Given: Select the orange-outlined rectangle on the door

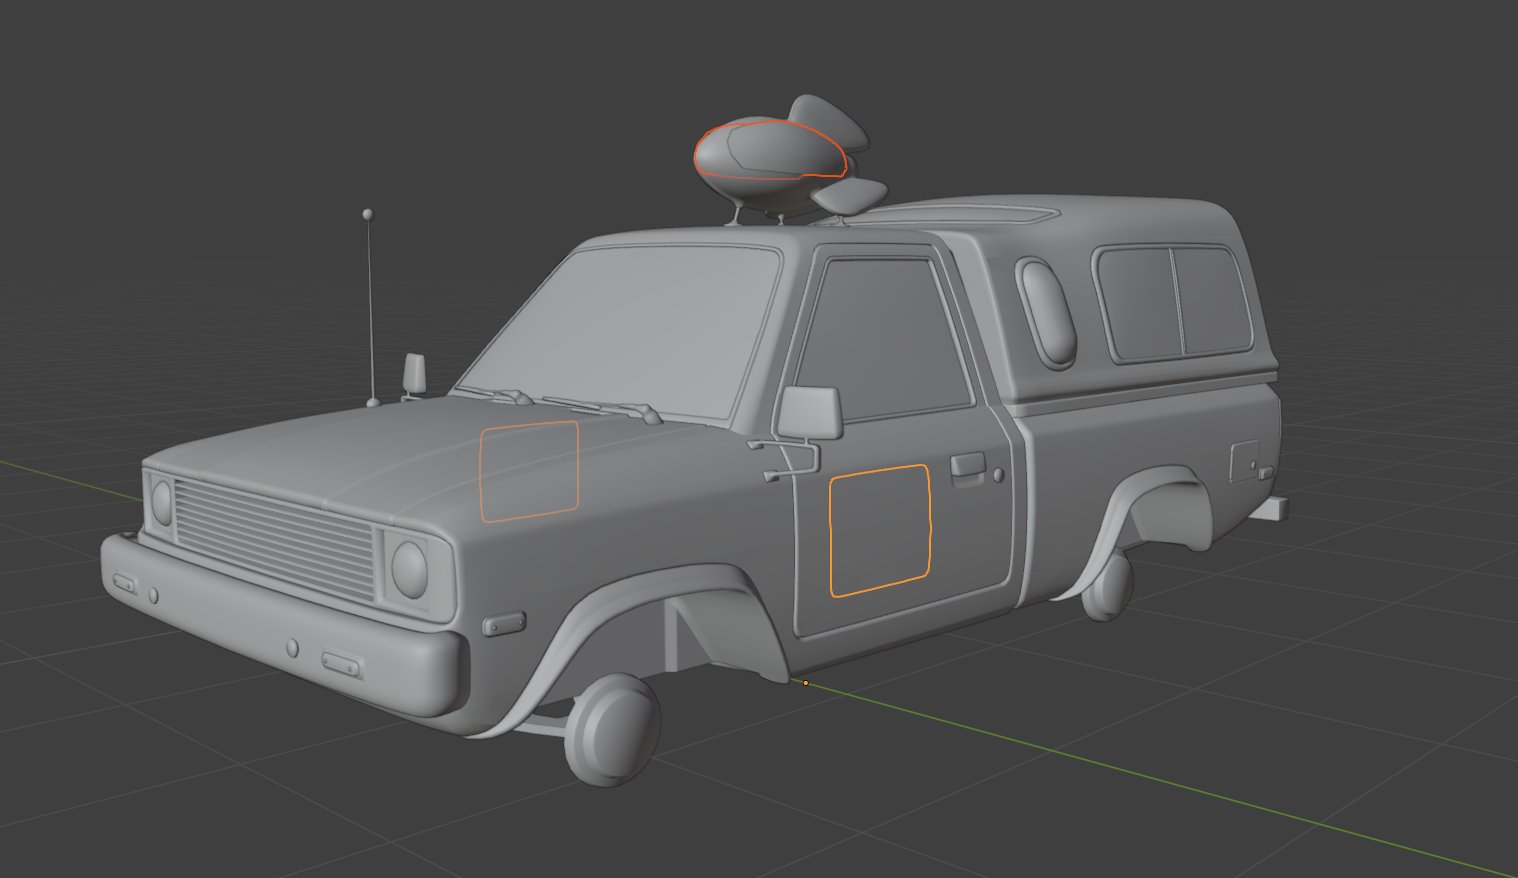Looking at the screenshot, I should (880, 530).
